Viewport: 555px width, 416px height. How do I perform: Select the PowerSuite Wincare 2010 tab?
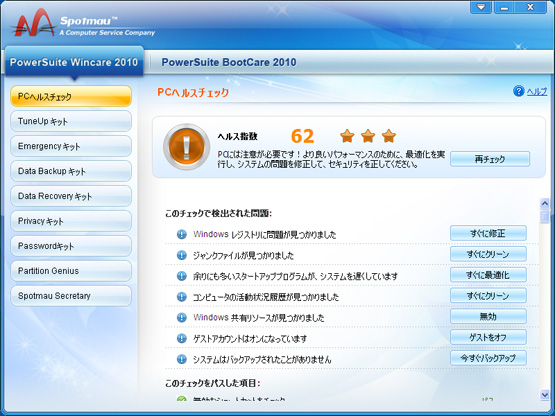click(74, 62)
